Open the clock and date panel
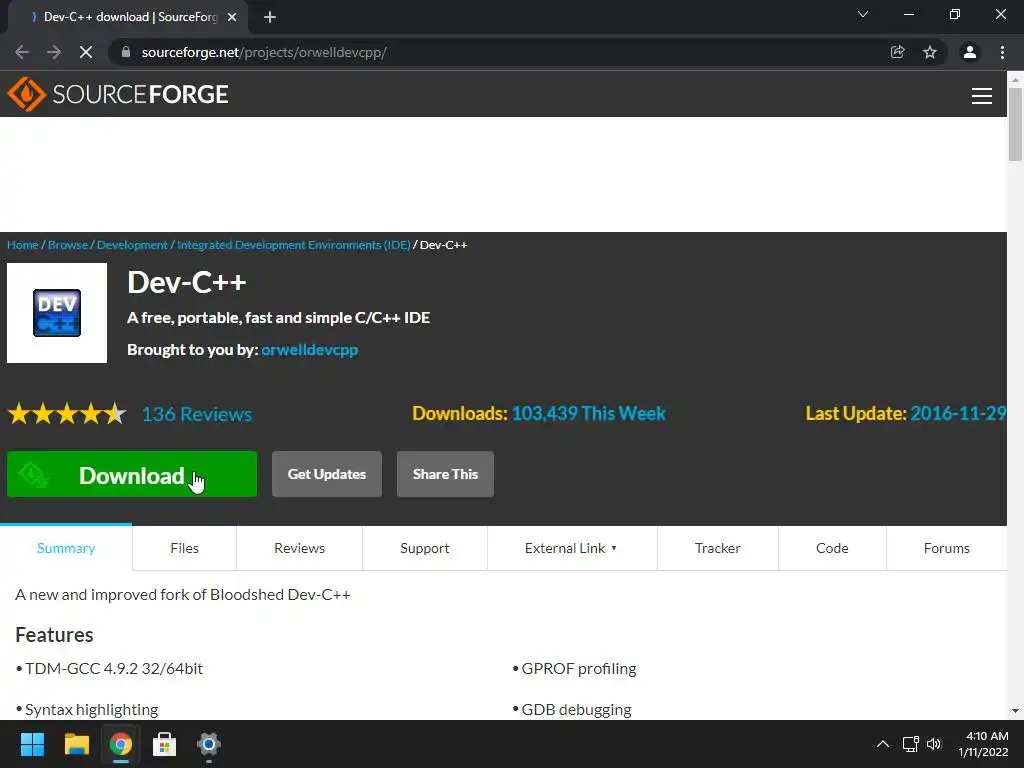Image resolution: width=1024 pixels, height=768 pixels. pos(983,744)
